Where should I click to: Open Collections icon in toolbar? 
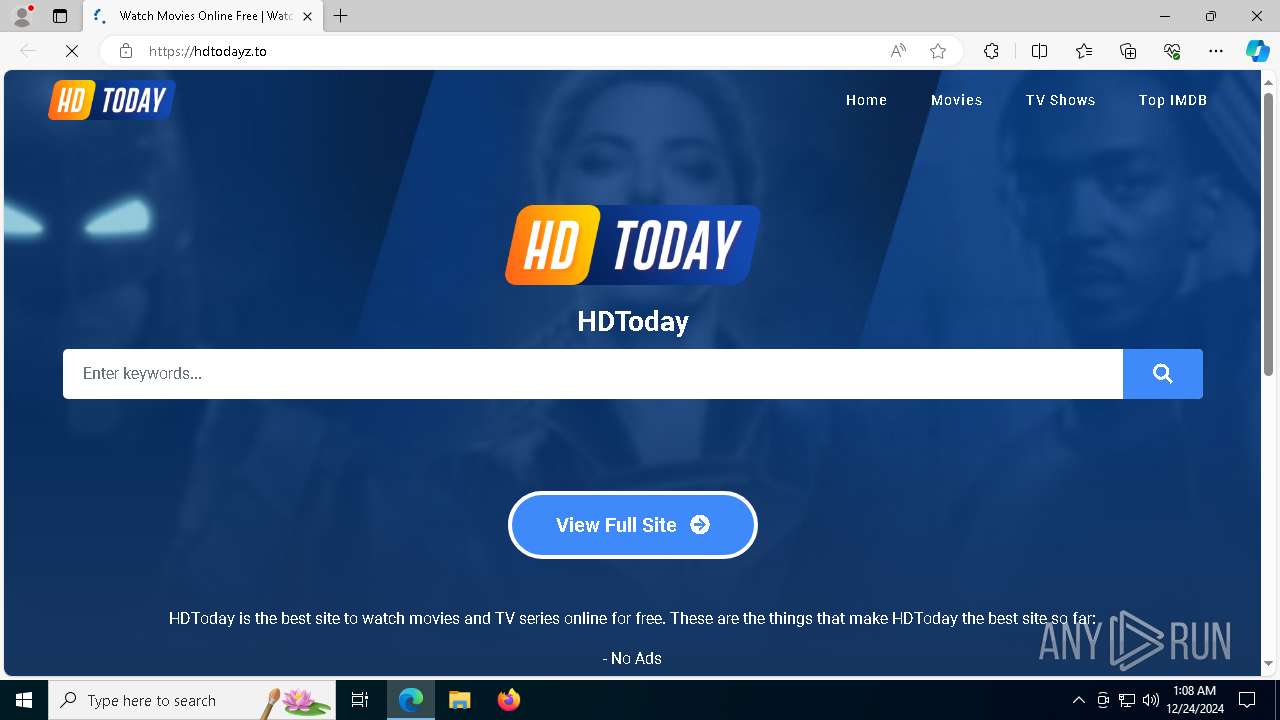[1128, 51]
